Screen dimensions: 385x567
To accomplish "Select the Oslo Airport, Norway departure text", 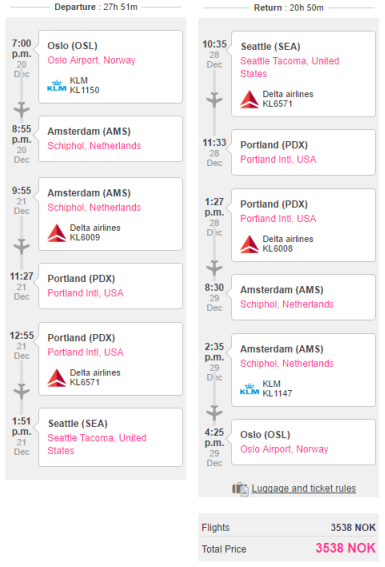I will tap(91, 60).
